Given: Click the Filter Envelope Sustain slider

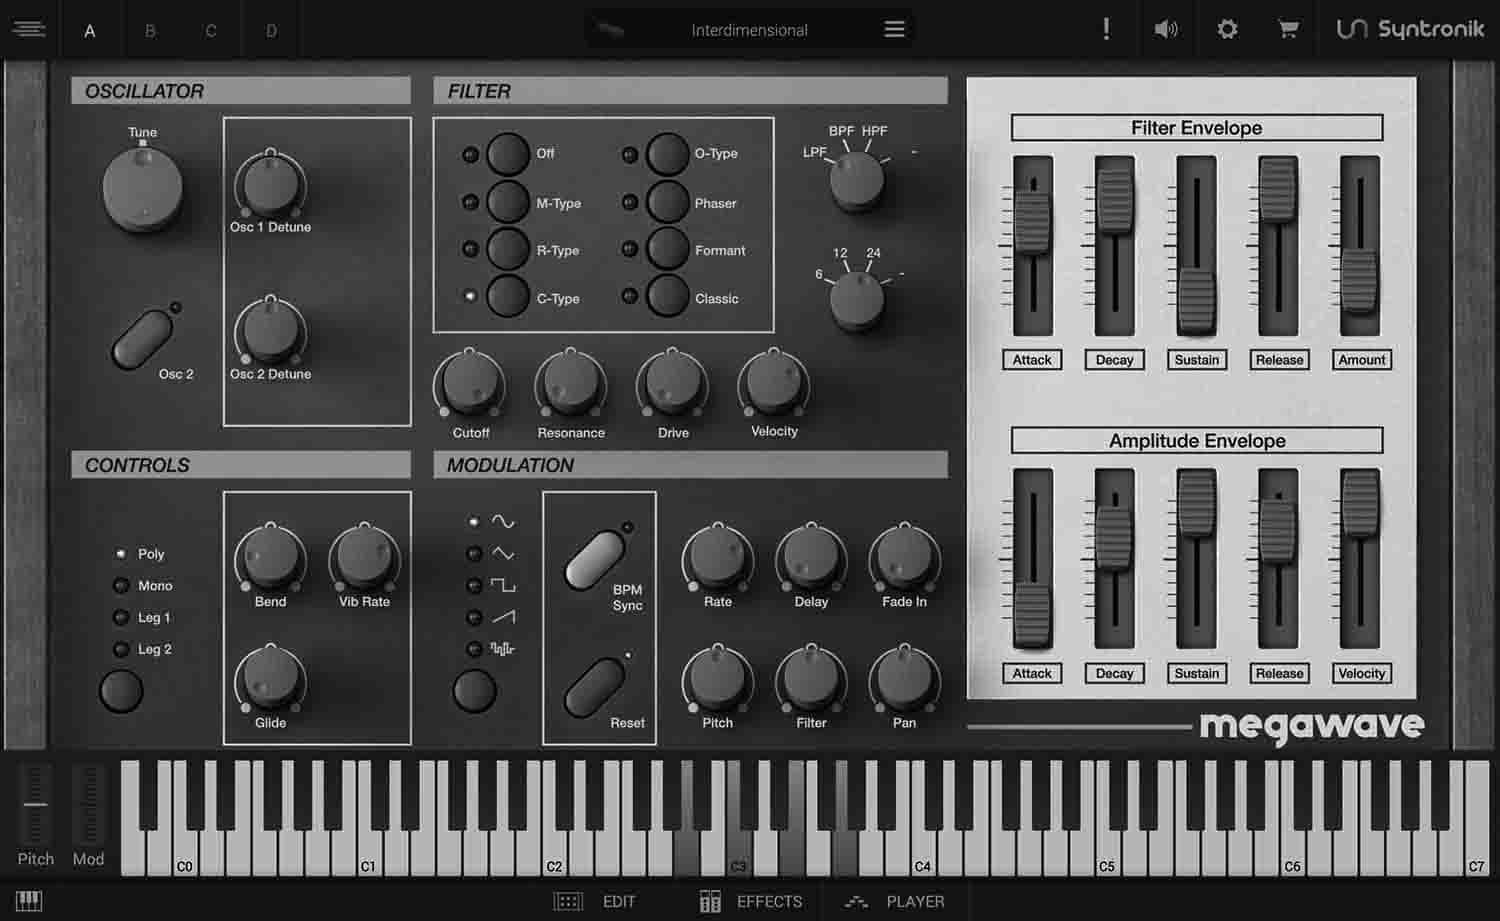Looking at the screenshot, I should (1196, 300).
